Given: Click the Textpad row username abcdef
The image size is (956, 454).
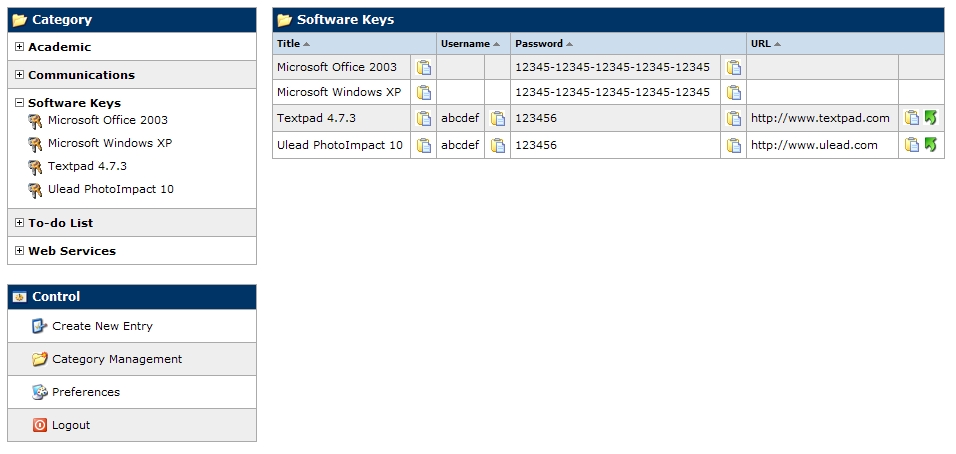Looking at the screenshot, I should pyautogui.click(x=460, y=118).
